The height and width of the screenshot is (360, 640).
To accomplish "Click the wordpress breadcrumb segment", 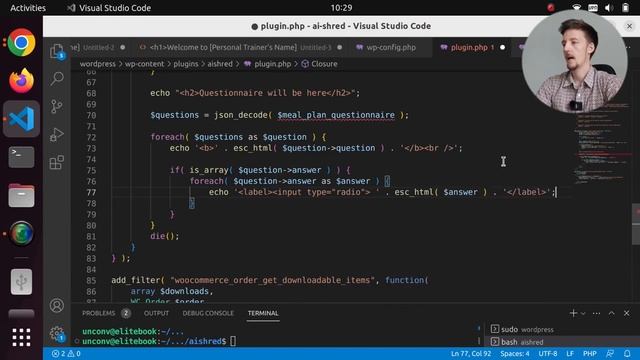I will pos(98,64).
